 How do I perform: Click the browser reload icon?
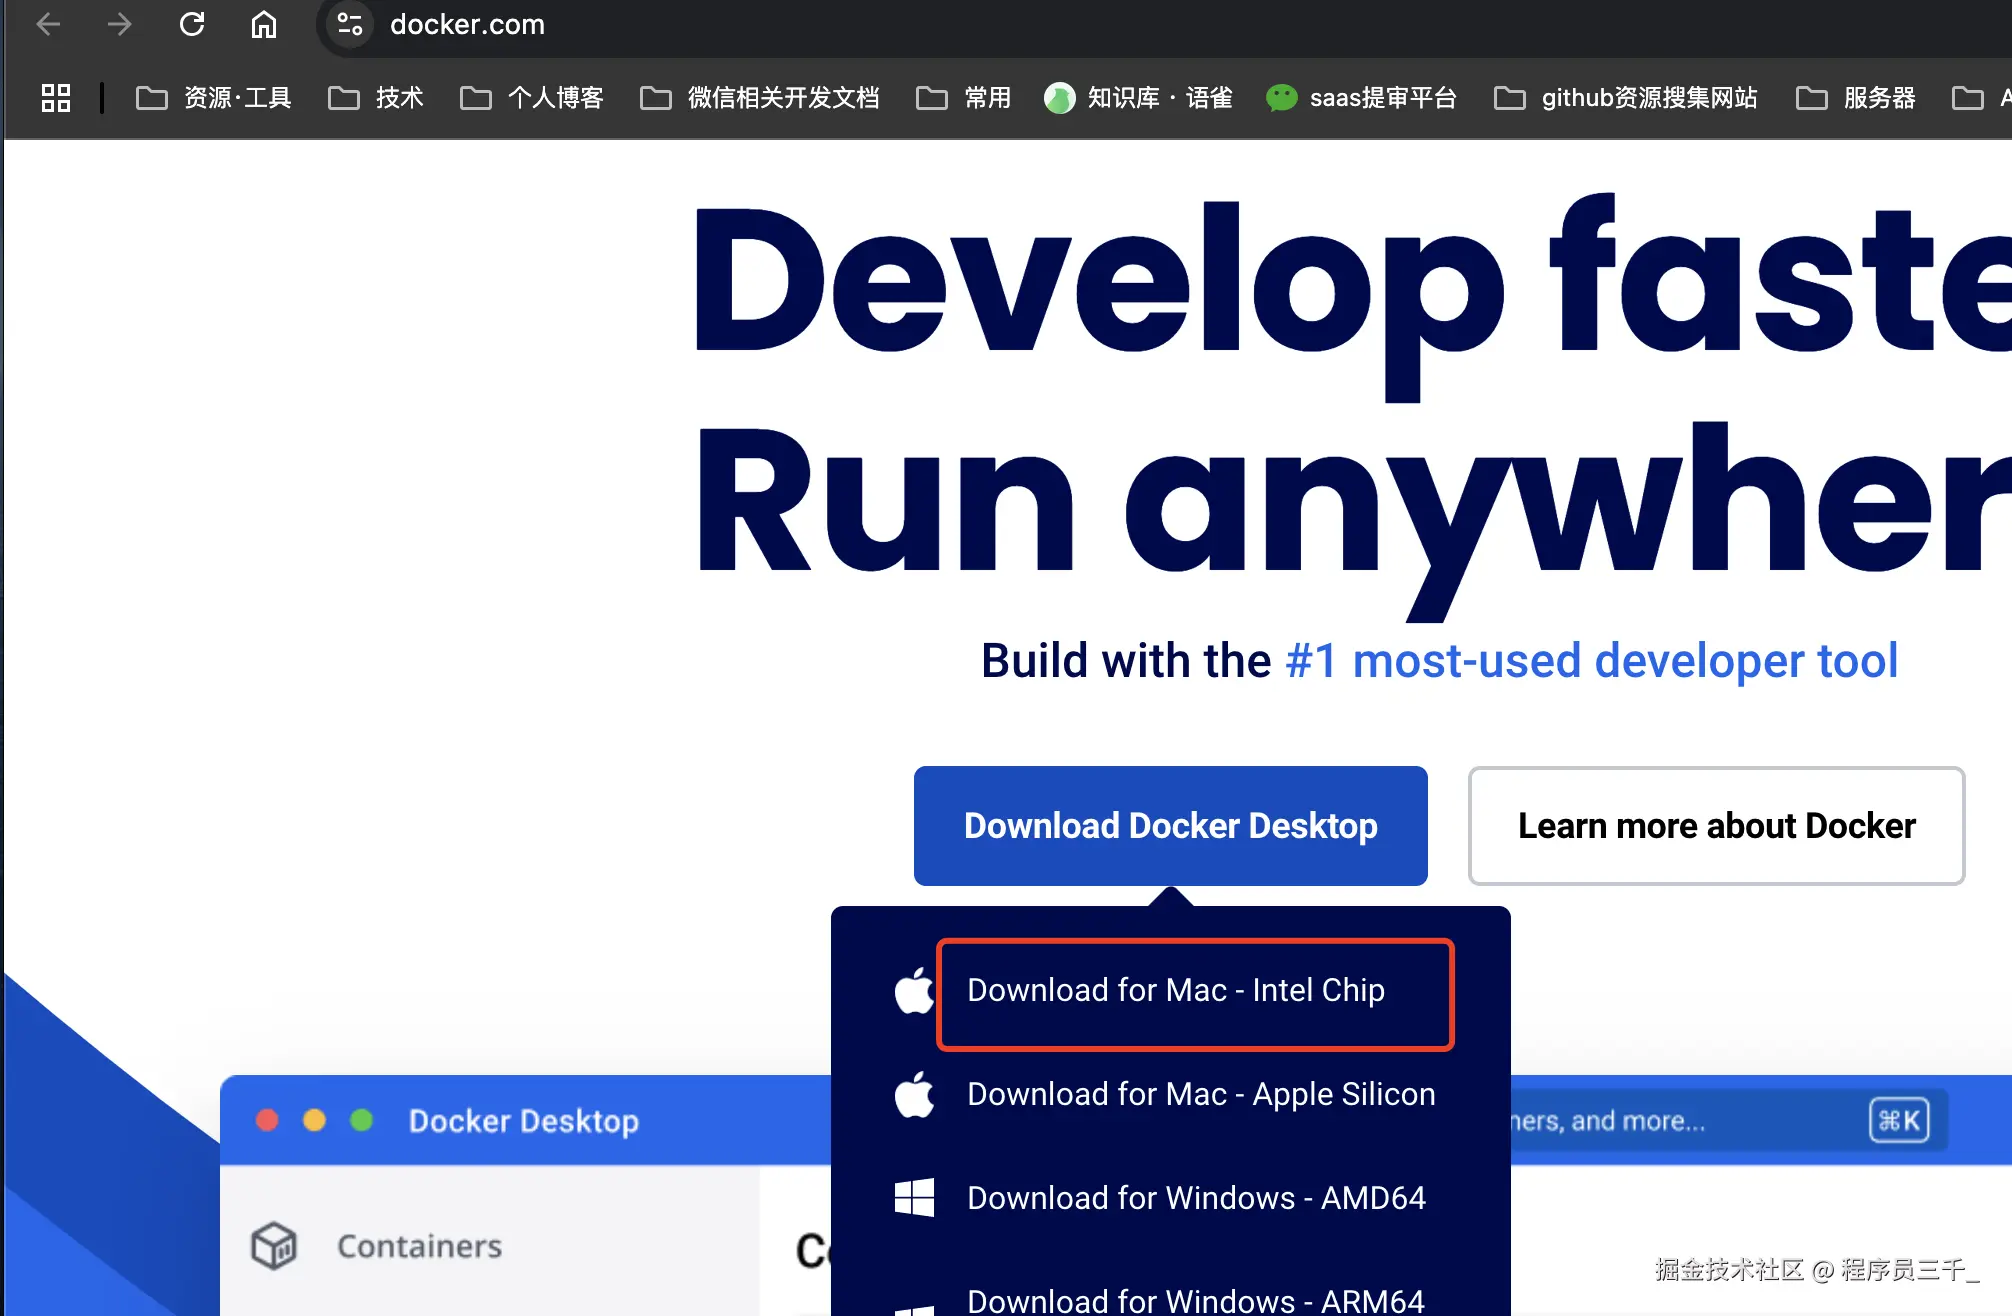[192, 24]
